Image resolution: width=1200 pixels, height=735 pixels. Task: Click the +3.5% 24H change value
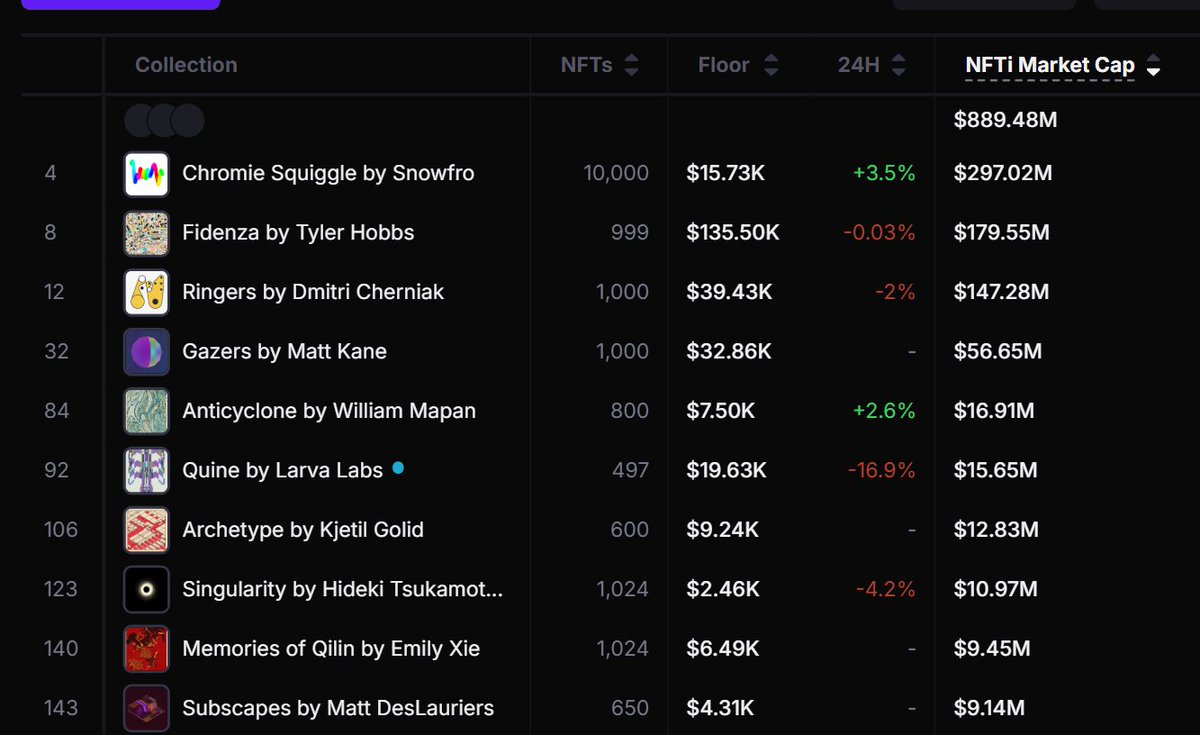tap(884, 173)
